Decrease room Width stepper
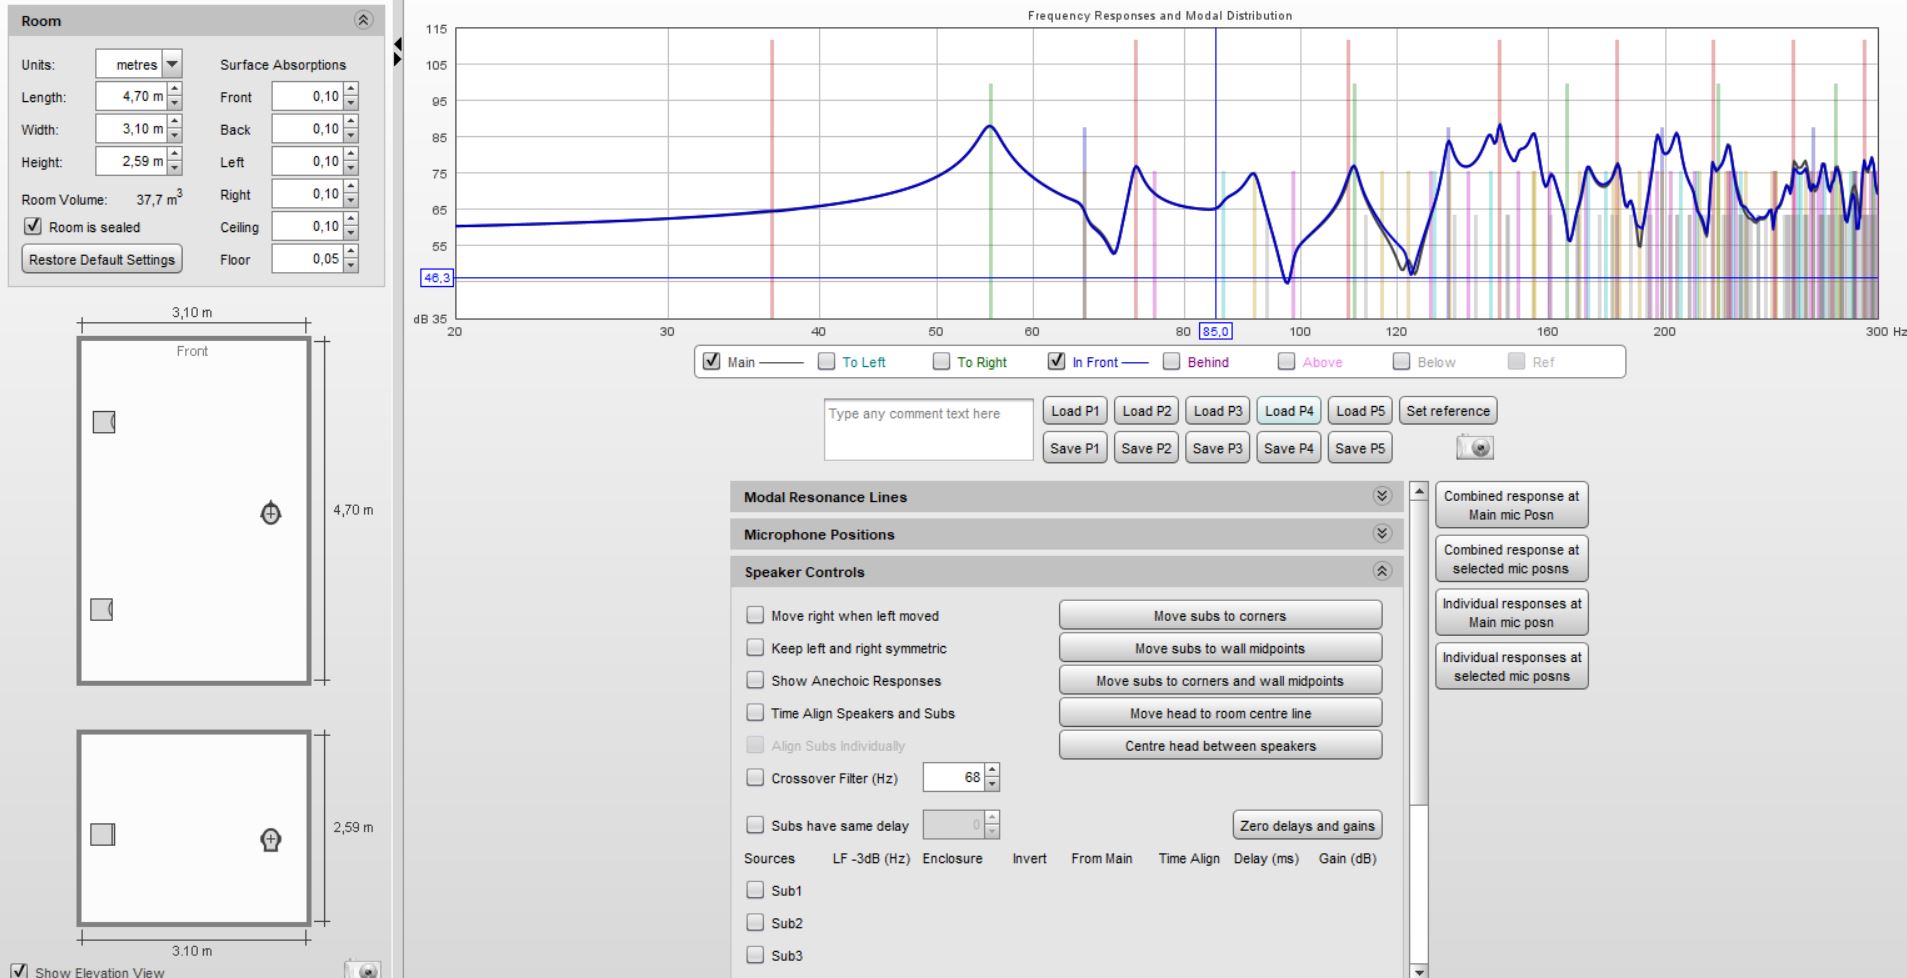Viewport: 1907px width, 978px height. point(175,135)
